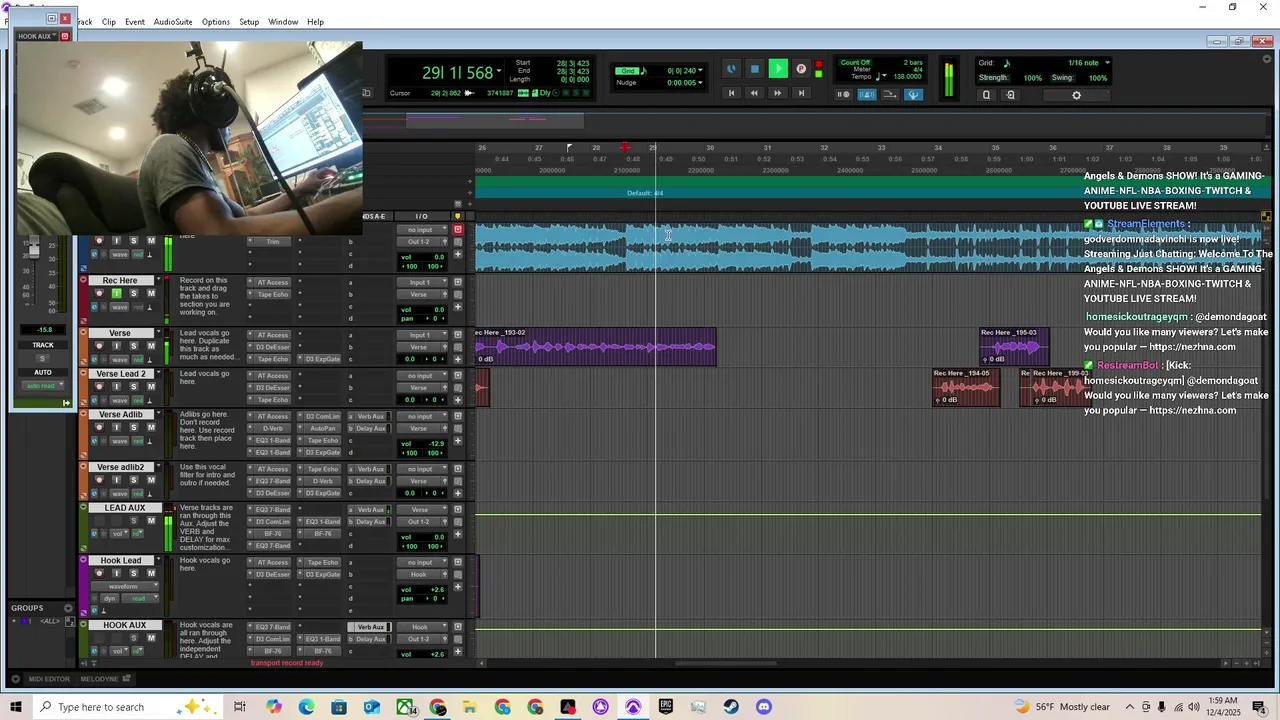The image size is (1280, 720).
Task: Open the LEAD AUX Out 1-2 output selector
Action: click(x=420, y=522)
